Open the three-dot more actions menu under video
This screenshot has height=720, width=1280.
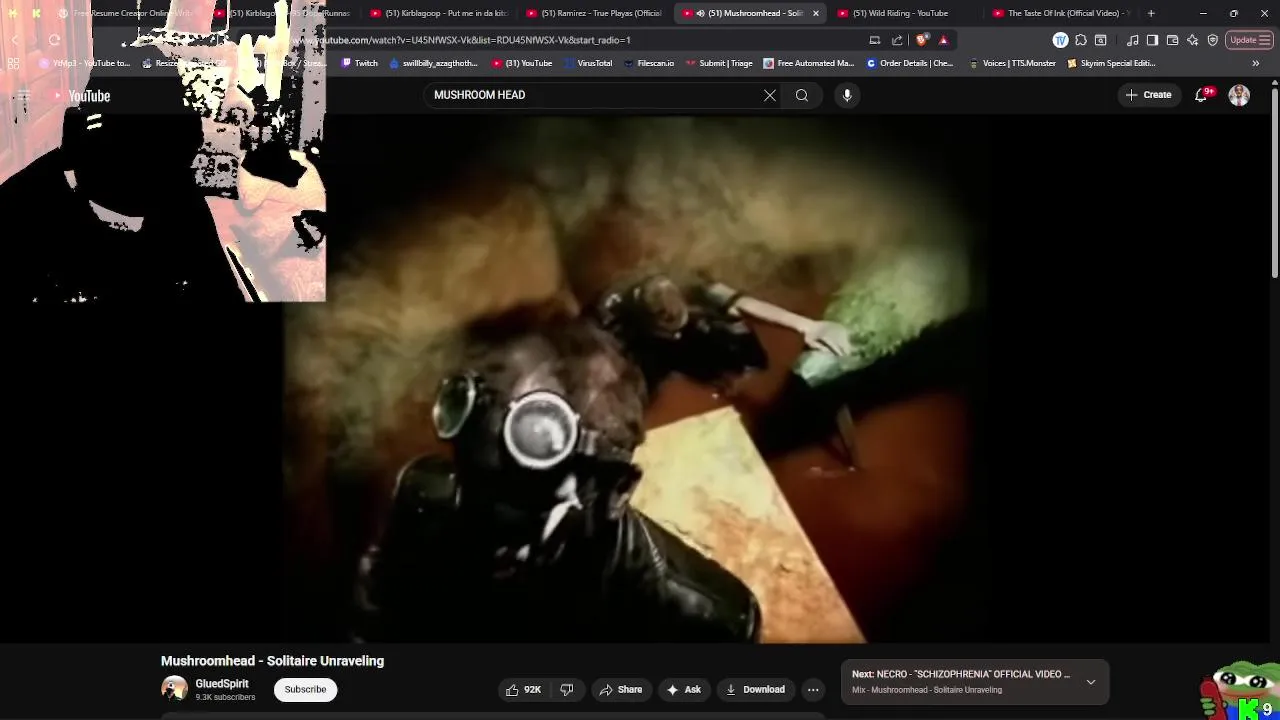(x=813, y=689)
